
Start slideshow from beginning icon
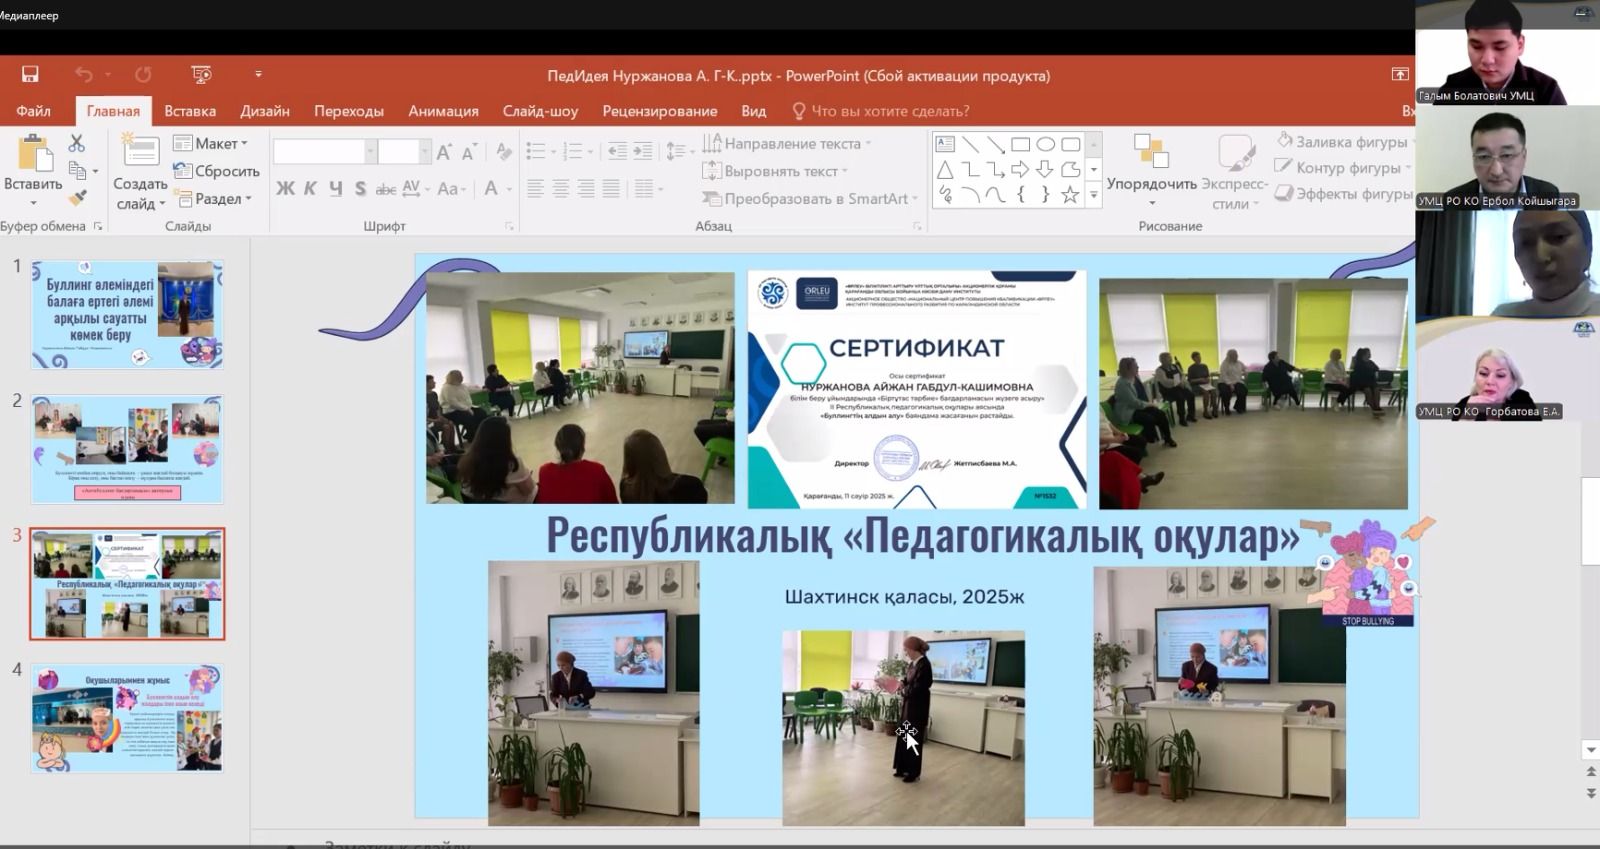coord(201,75)
